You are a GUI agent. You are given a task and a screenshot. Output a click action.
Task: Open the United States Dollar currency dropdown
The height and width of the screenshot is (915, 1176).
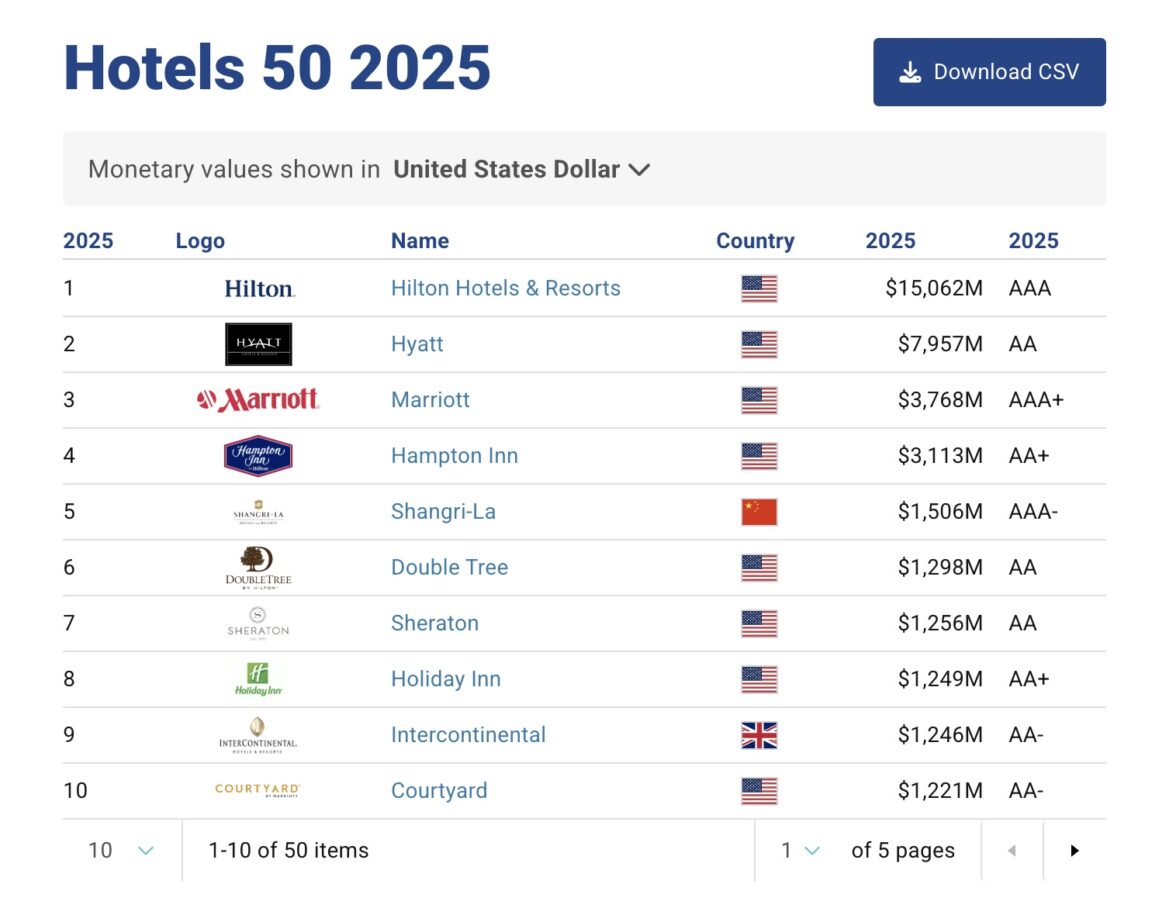(x=521, y=170)
